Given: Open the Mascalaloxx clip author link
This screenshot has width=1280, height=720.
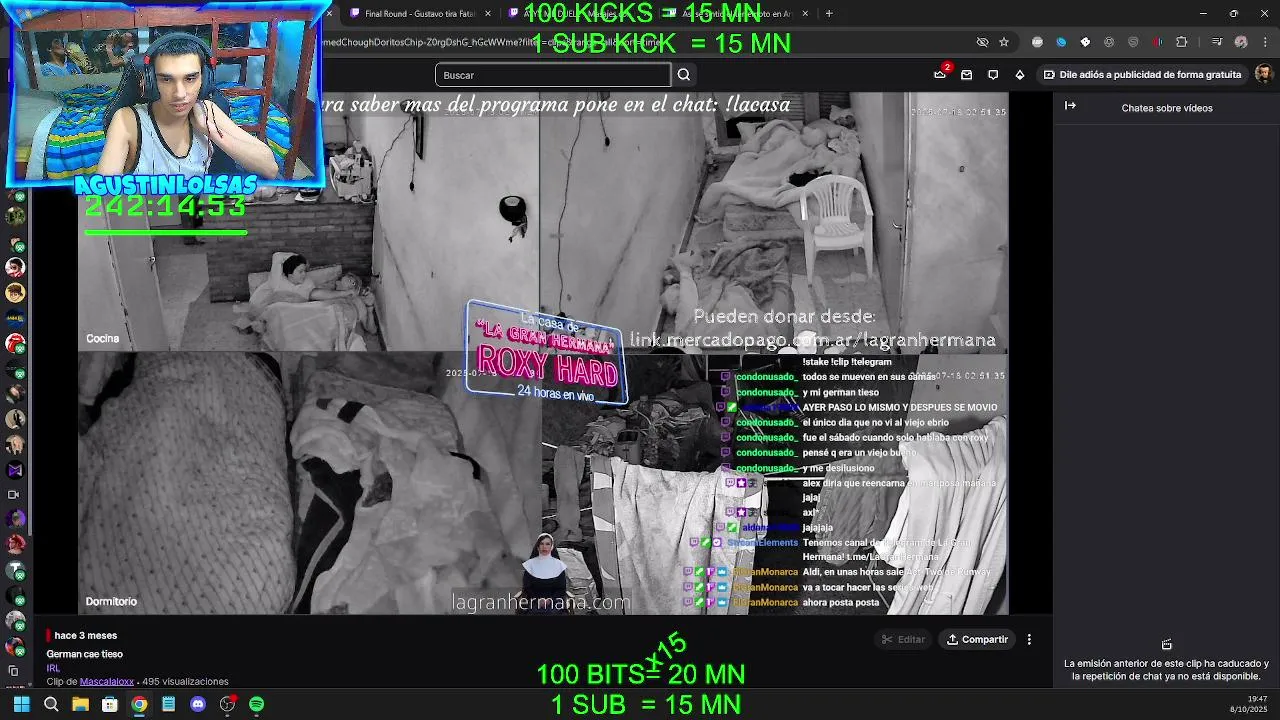Looking at the screenshot, I should (106, 682).
